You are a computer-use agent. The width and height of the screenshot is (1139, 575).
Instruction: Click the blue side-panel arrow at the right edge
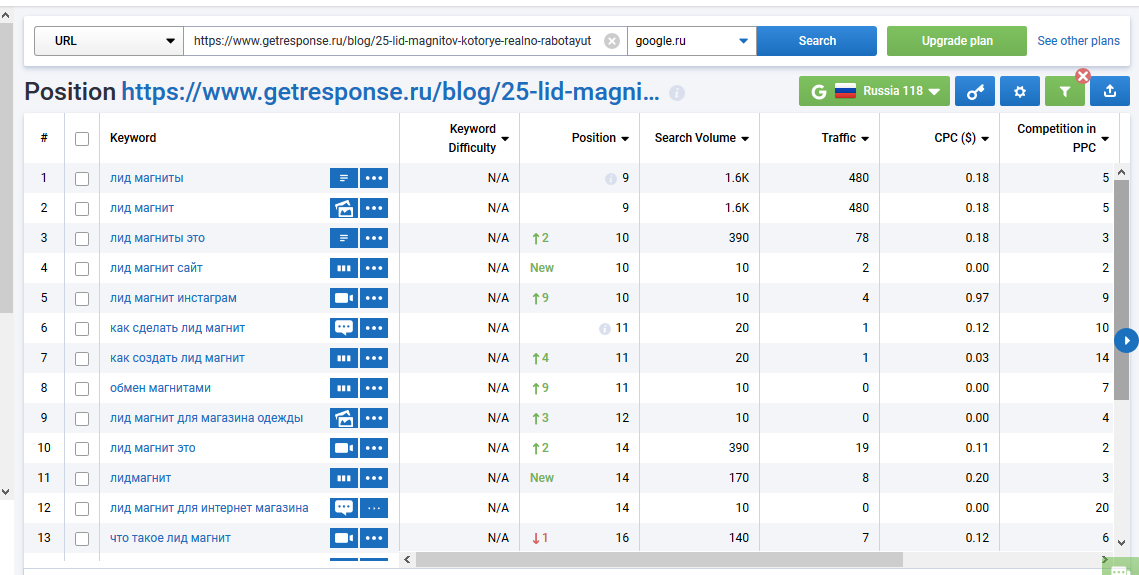click(1127, 340)
